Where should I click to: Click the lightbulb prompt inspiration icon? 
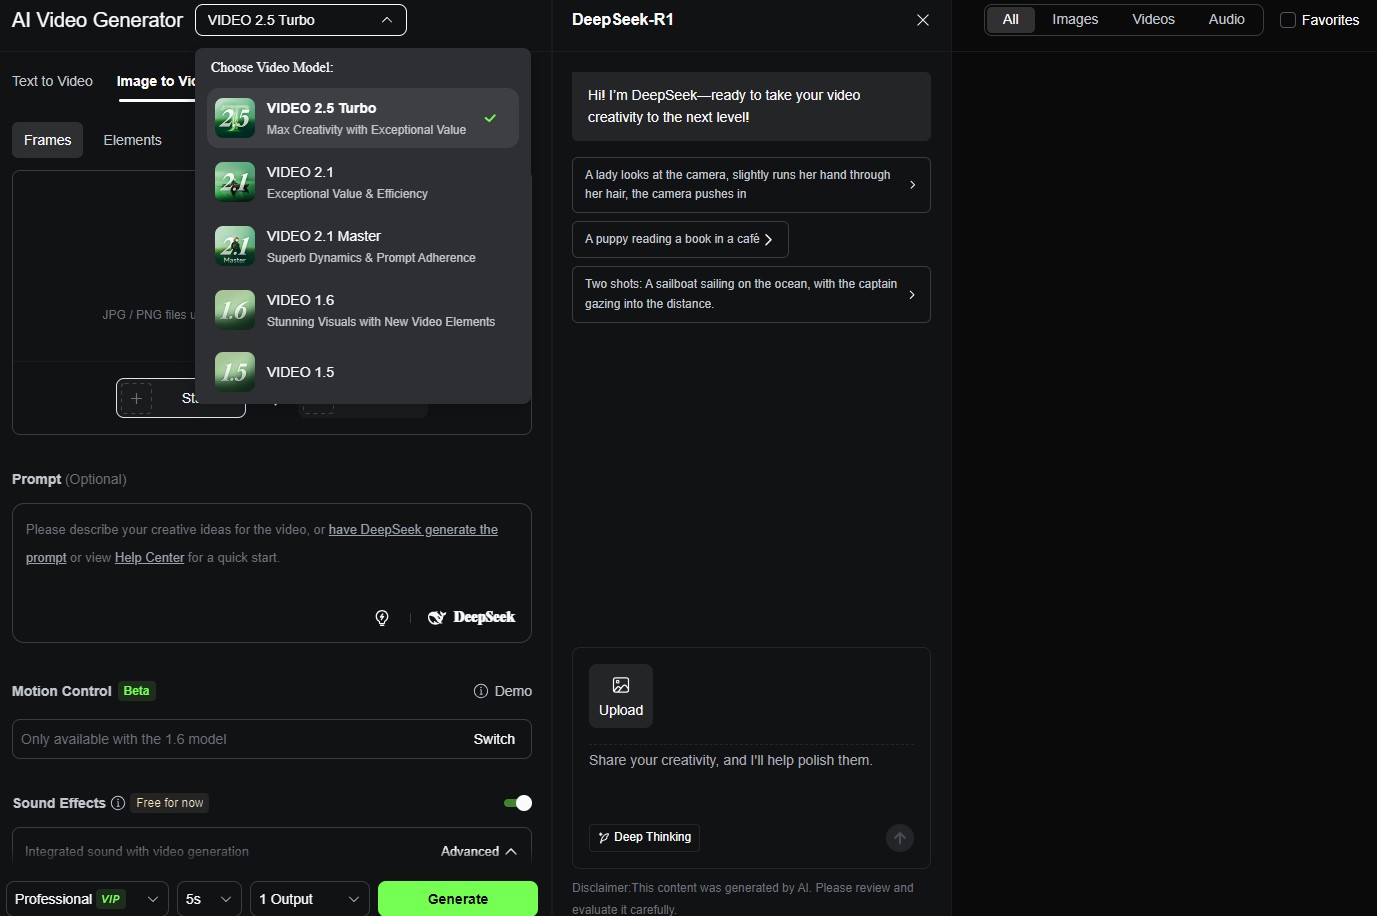tap(382, 618)
